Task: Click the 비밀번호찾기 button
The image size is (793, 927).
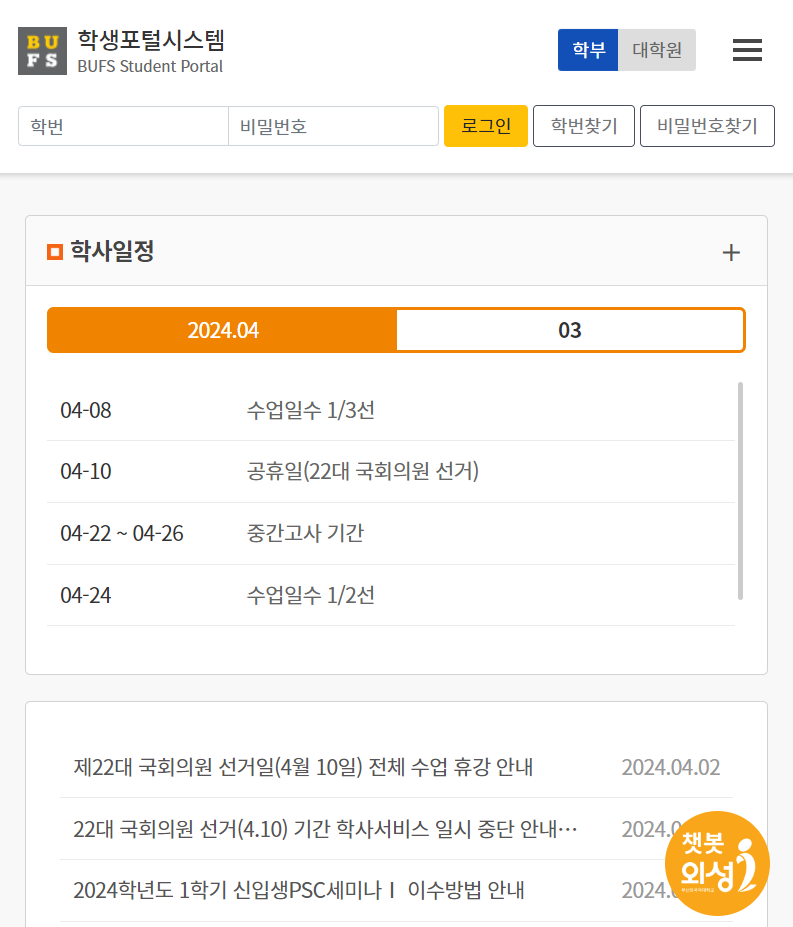Action: (707, 126)
